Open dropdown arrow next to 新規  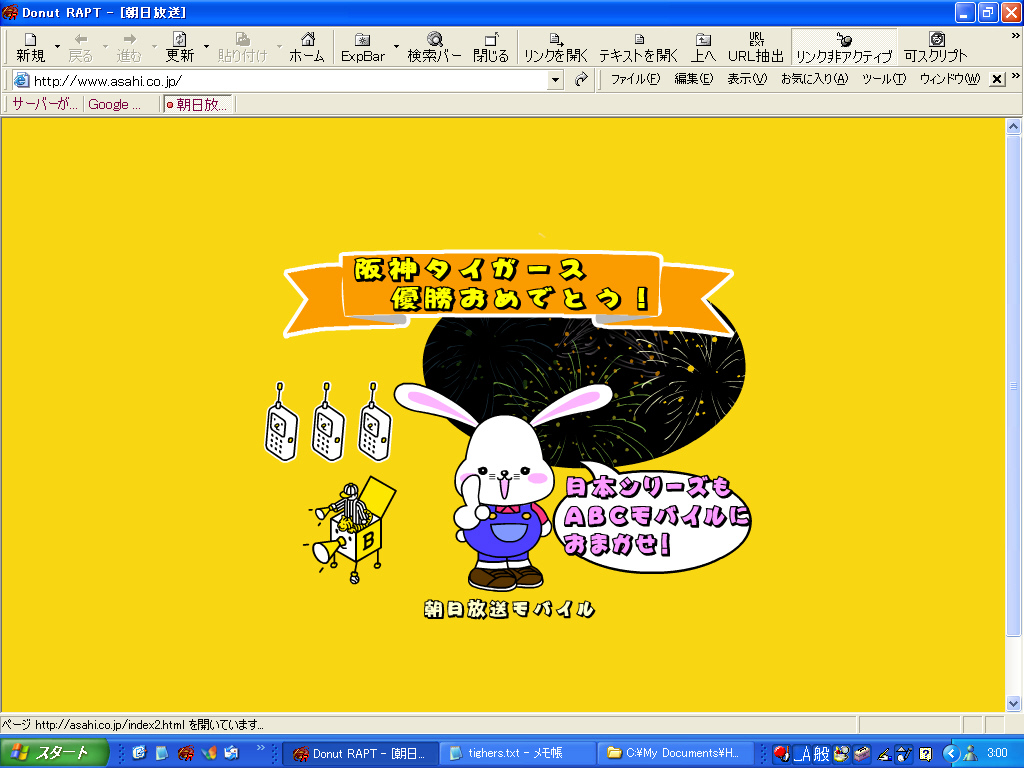click(x=57, y=46)
